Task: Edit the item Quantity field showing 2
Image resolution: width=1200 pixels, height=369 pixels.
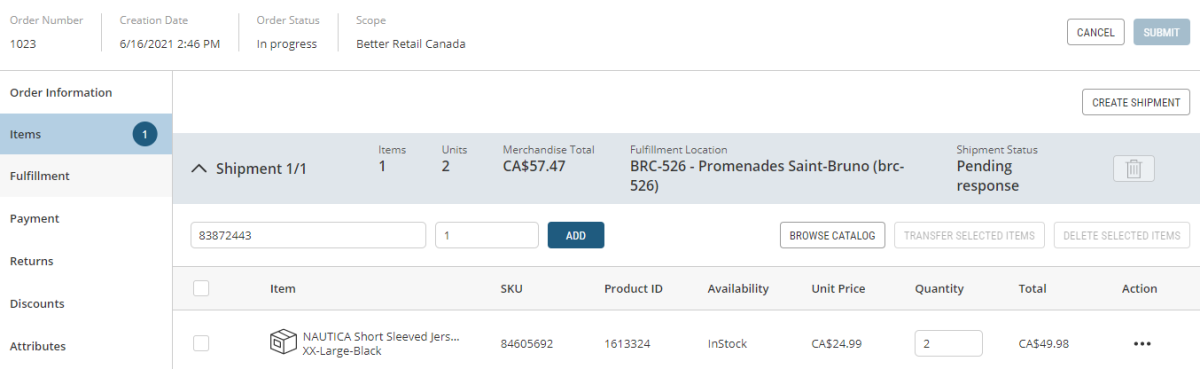Action: [x=948, y=343]
